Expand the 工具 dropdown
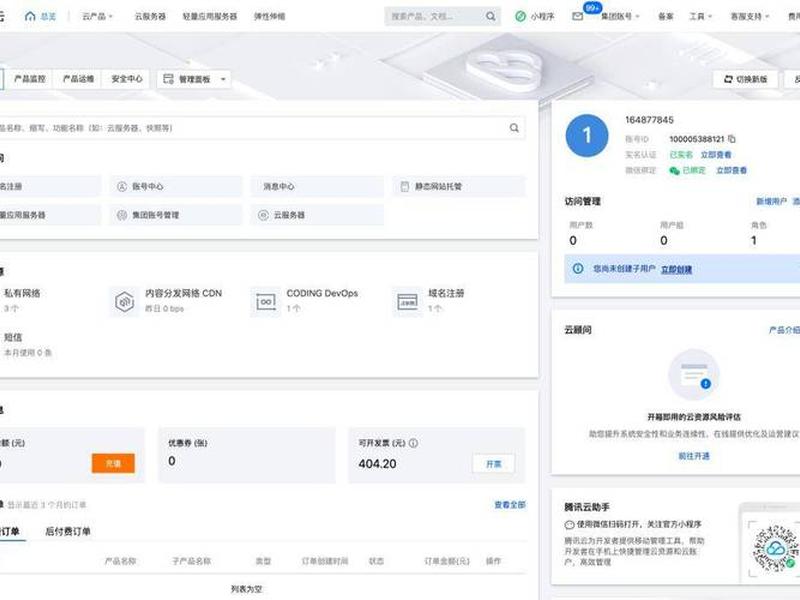 click(700, 16)
